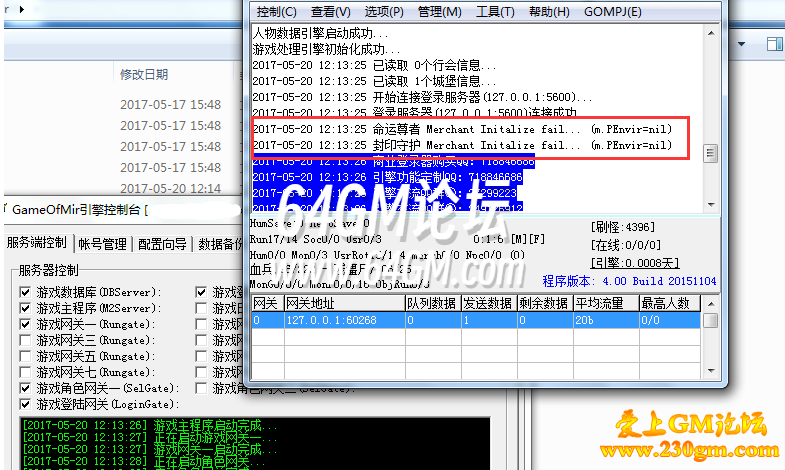The width and height of the screenshot is (785, 470).
Task: Enable 游戏网关五 (Rungate) checkbox
Action: [x=25, y=356]
